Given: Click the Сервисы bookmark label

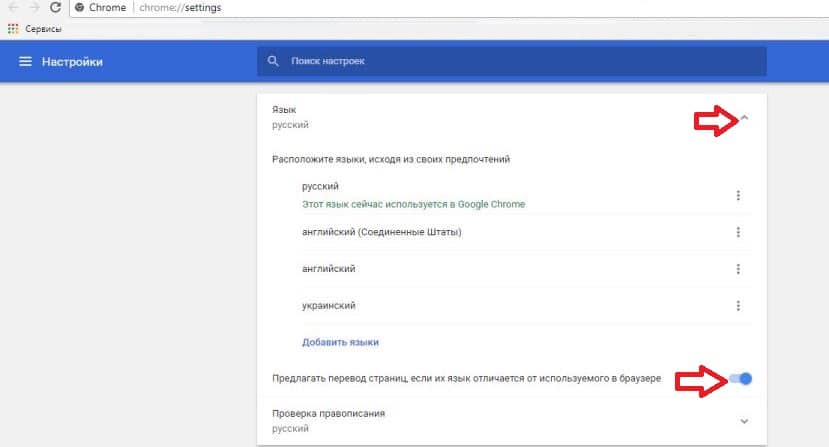Looking at the screenshot, I should (43, 29).
